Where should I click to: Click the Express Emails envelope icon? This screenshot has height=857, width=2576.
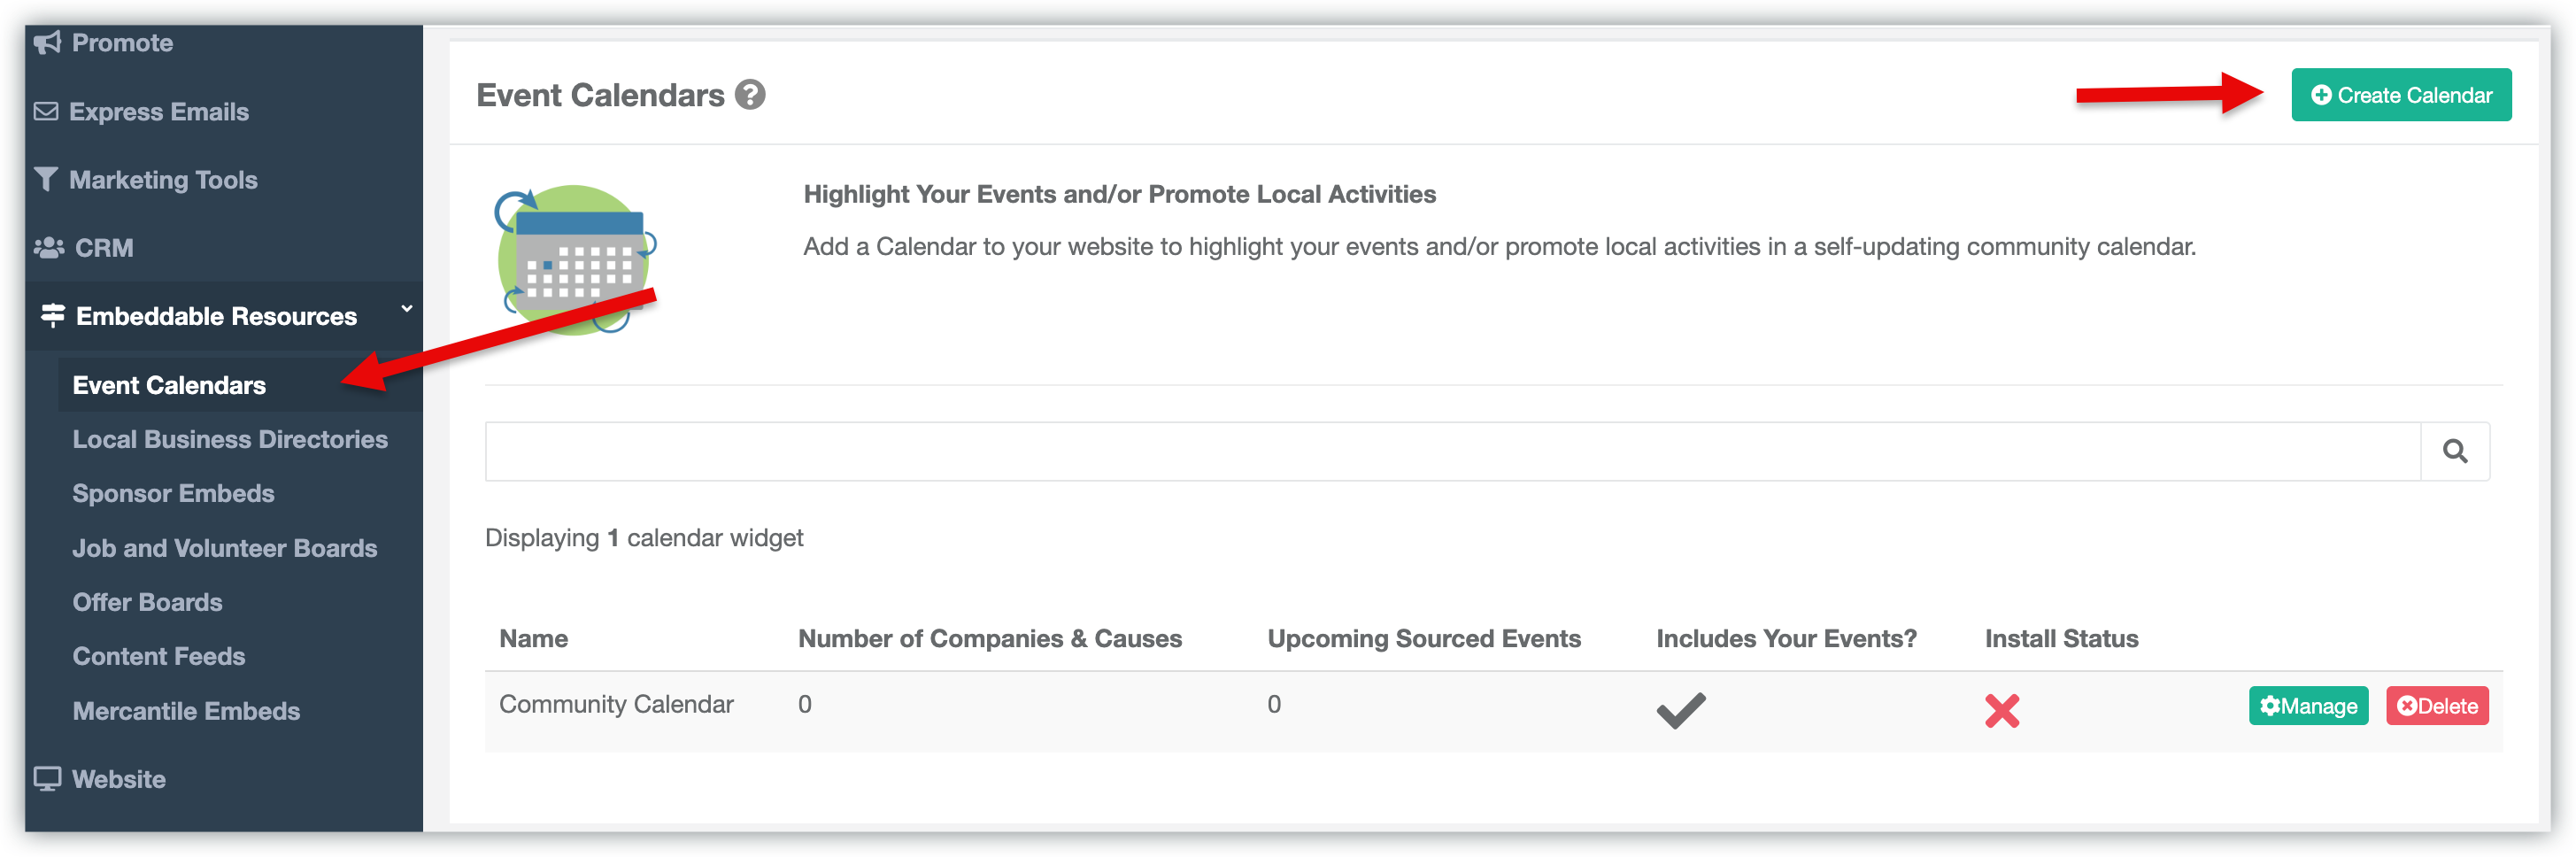[x=46, y=111]
